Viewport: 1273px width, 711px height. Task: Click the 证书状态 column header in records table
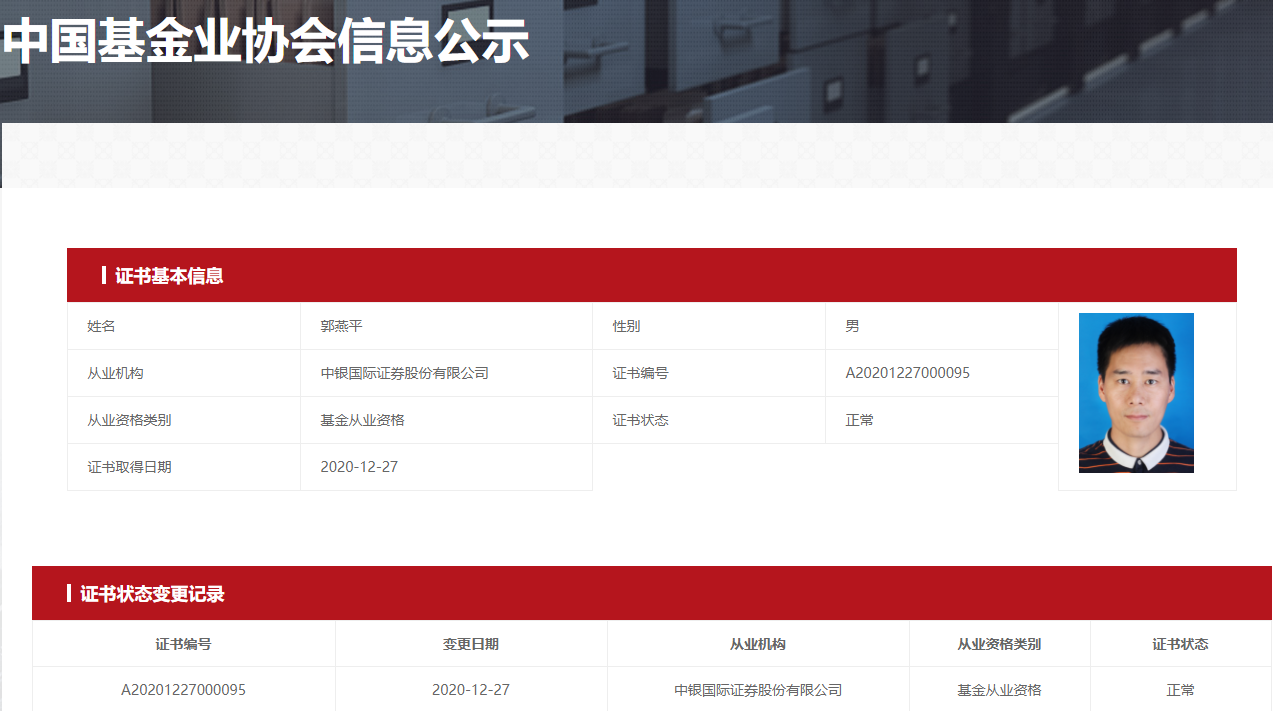pyautogui.click(x=1180, y=644)
